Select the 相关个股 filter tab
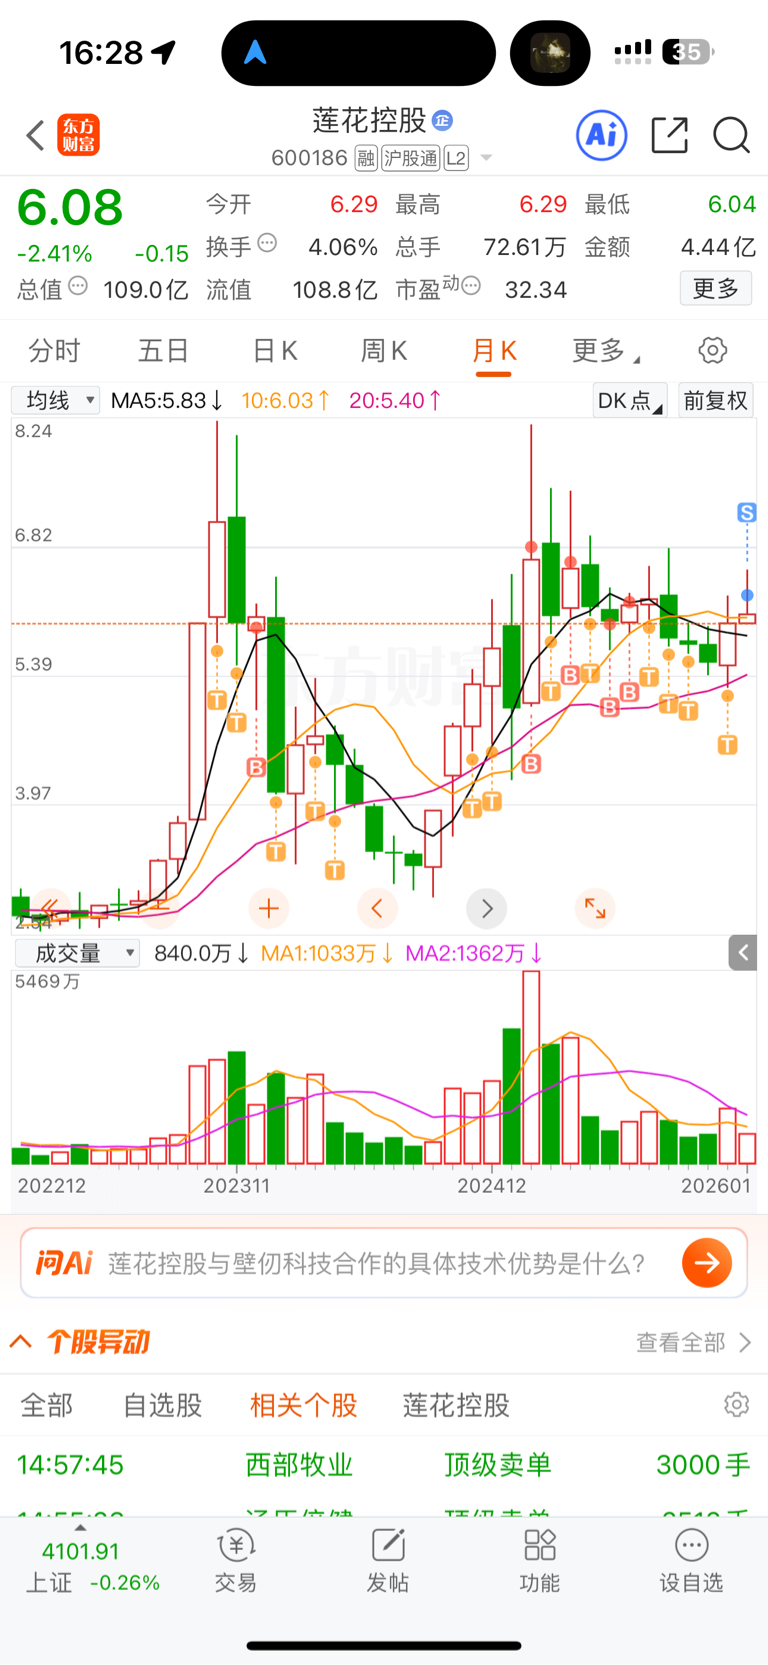 click(x=304, y=1405)
